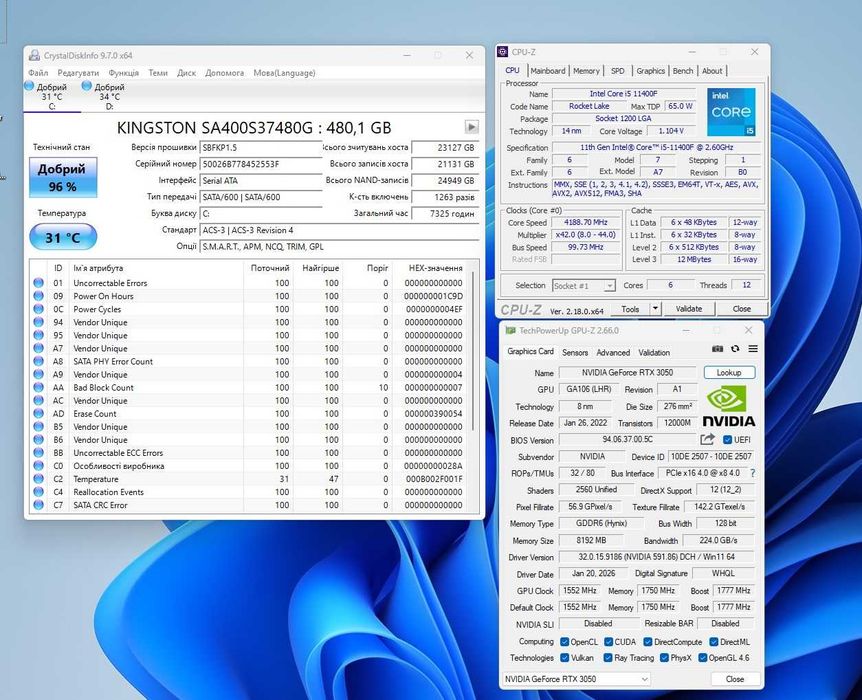This screenshot has height=700, width=862.
Task: Open the Диск menu in CrystalDiskInfo
Action: click(186, 73)
